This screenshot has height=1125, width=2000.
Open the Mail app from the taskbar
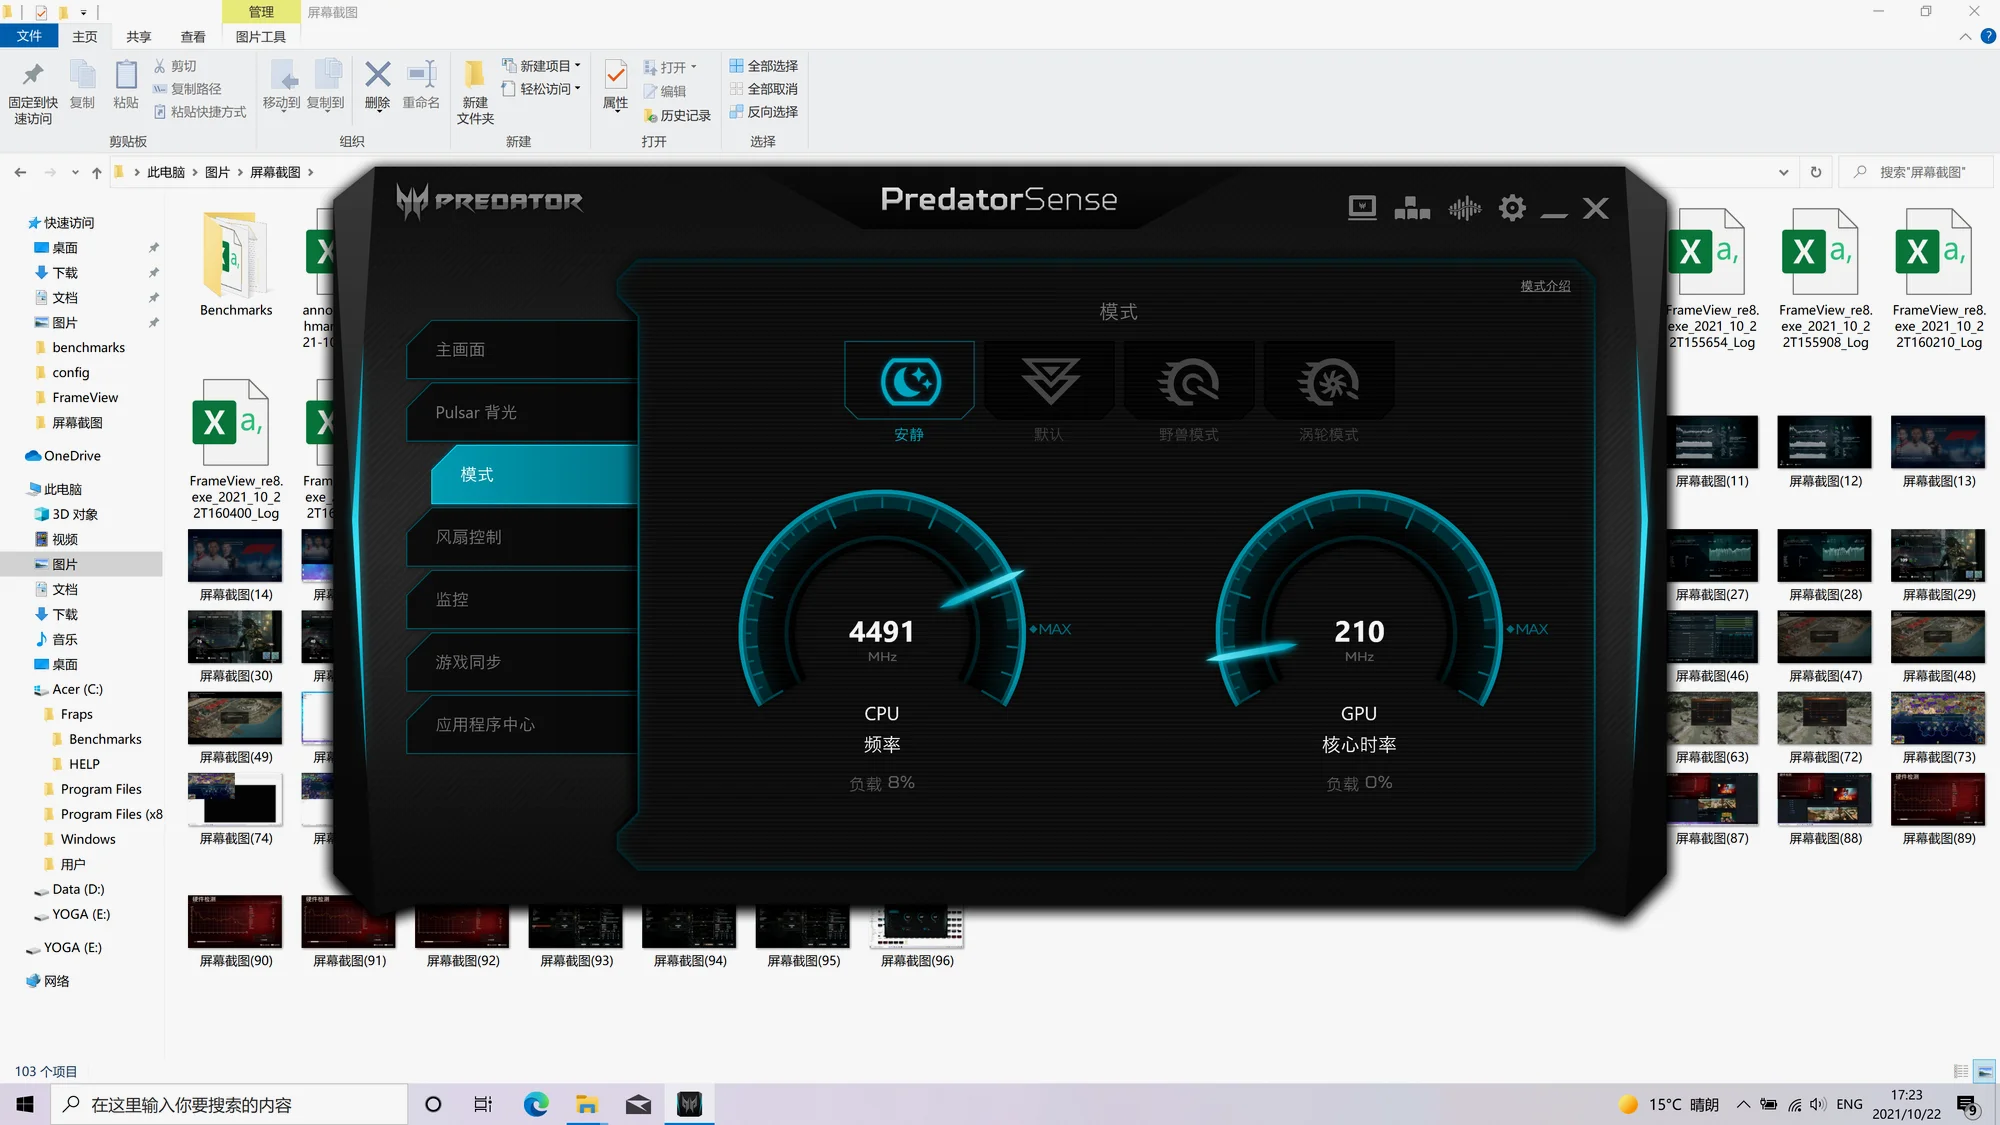638,1104
